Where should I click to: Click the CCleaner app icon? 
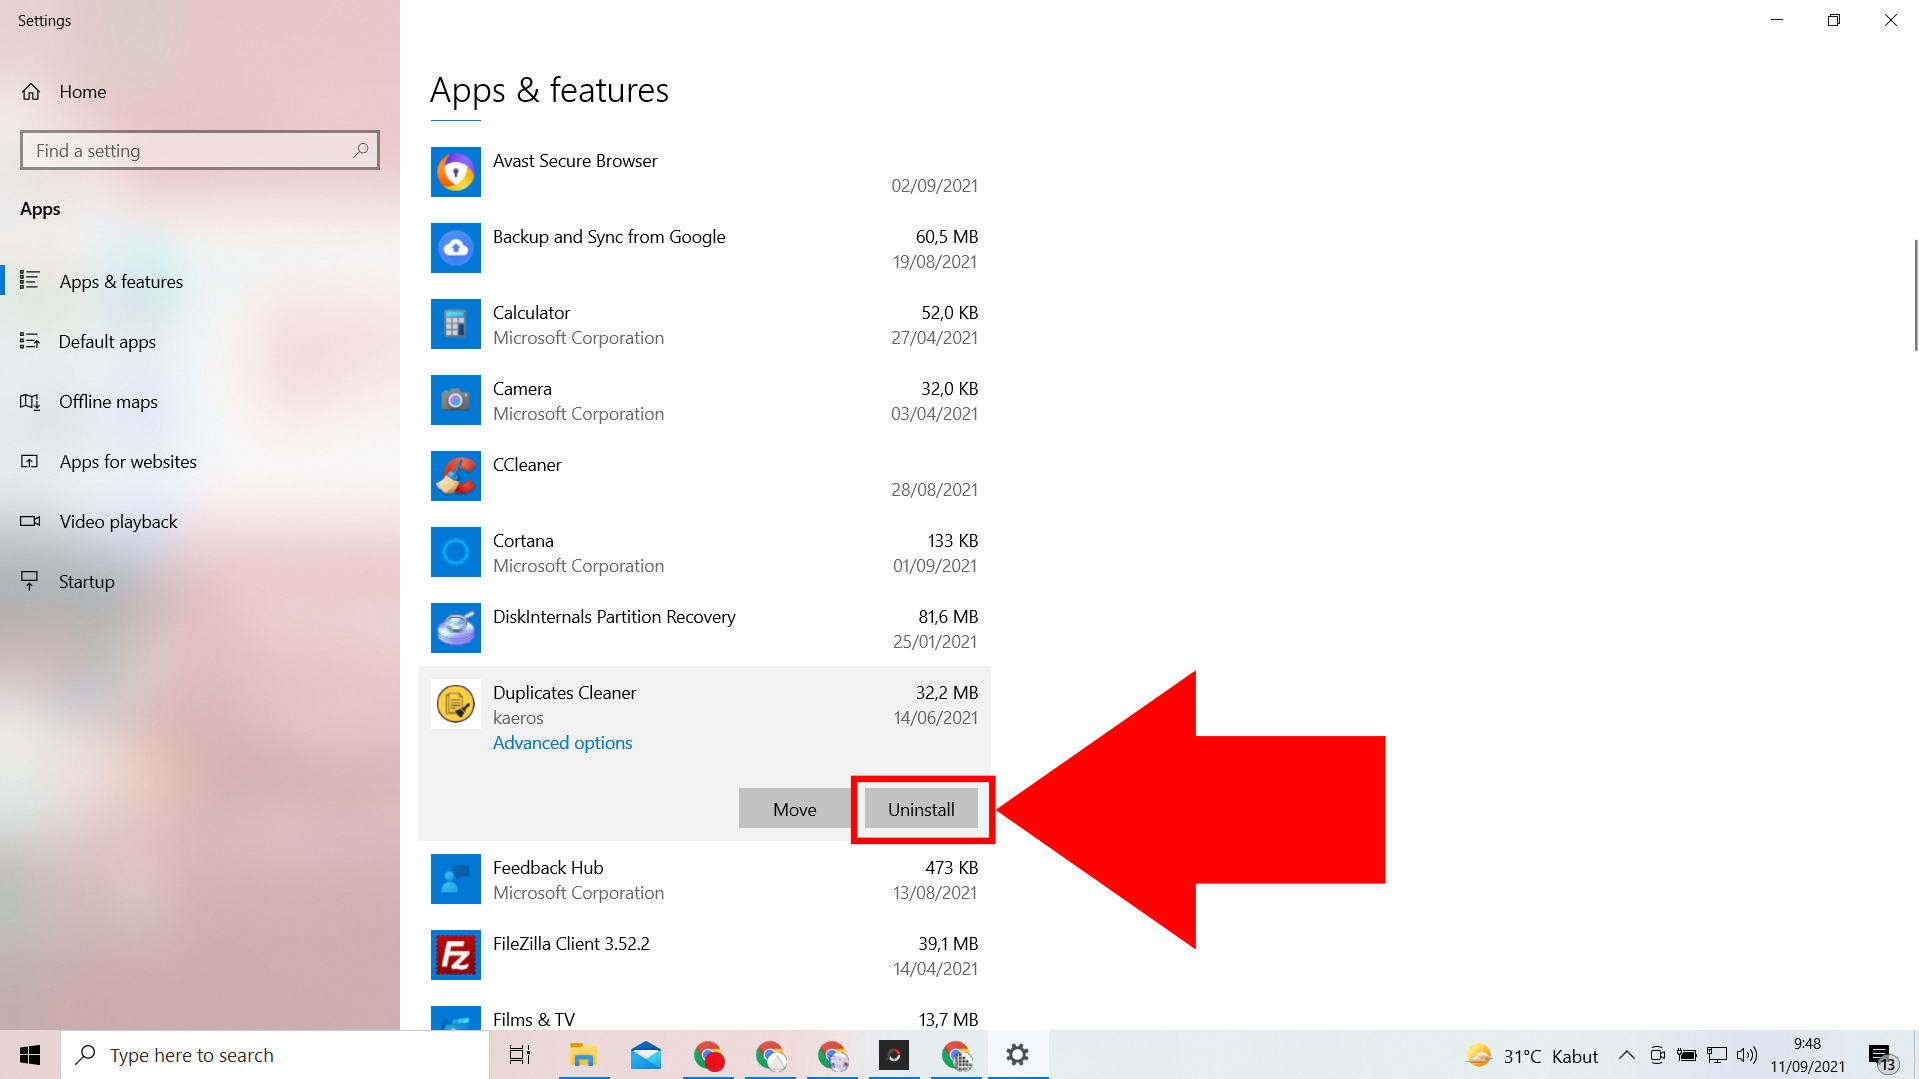(x=455, y=476)
